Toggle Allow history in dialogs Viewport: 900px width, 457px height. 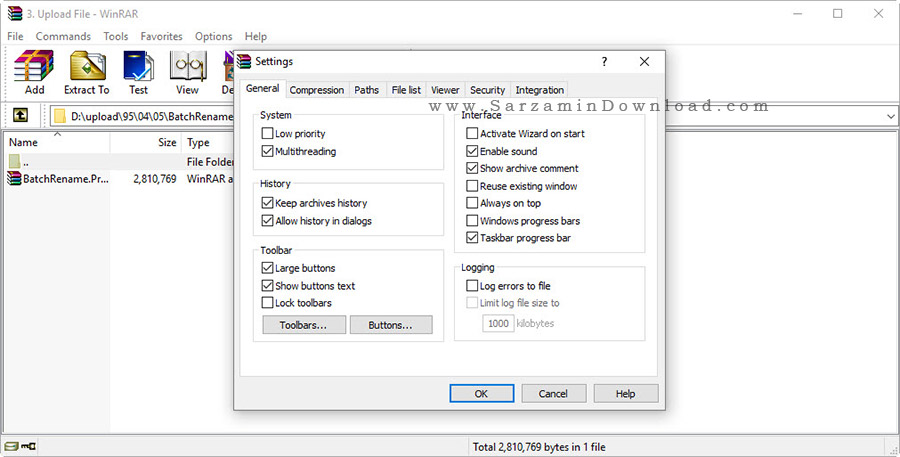[x=267, y=220]
